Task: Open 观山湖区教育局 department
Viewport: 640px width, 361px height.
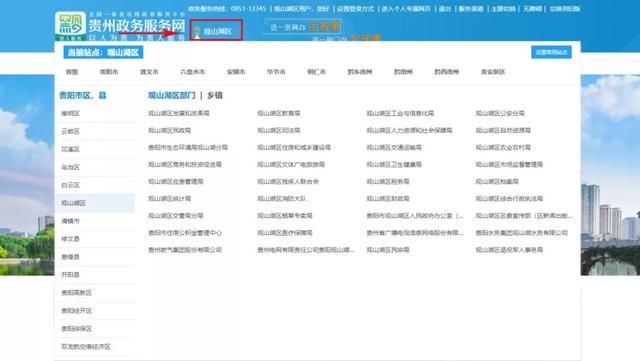Action: pyautogui.click(x=279, y=114)
